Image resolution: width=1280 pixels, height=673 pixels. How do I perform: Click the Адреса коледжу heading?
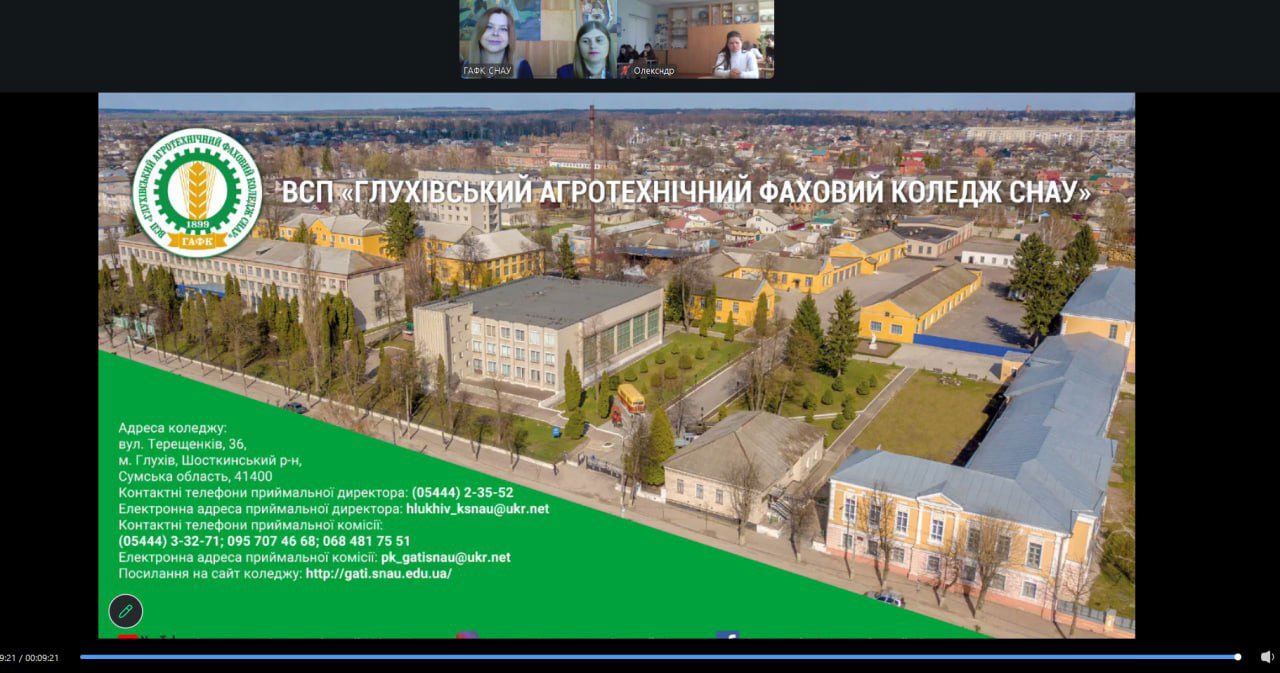(x=173, y=428)
